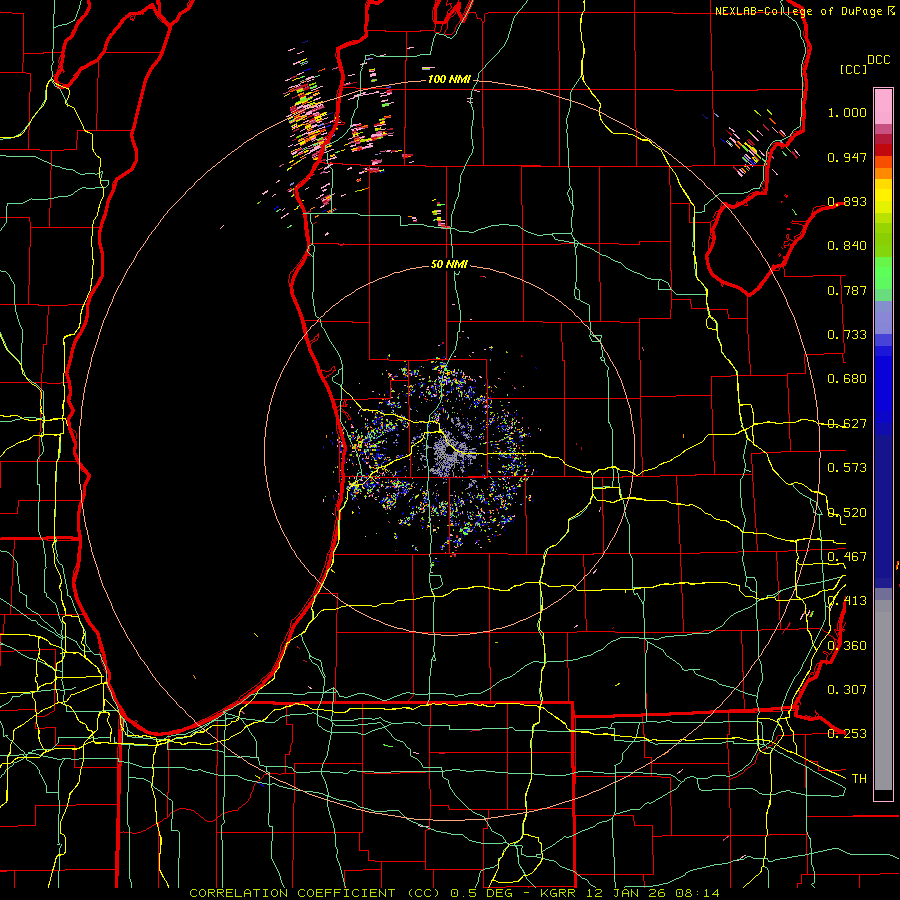Click the gray radar-site echo cluster at center
The height and width of the screenshot is (900, 900).
point(451,453)
